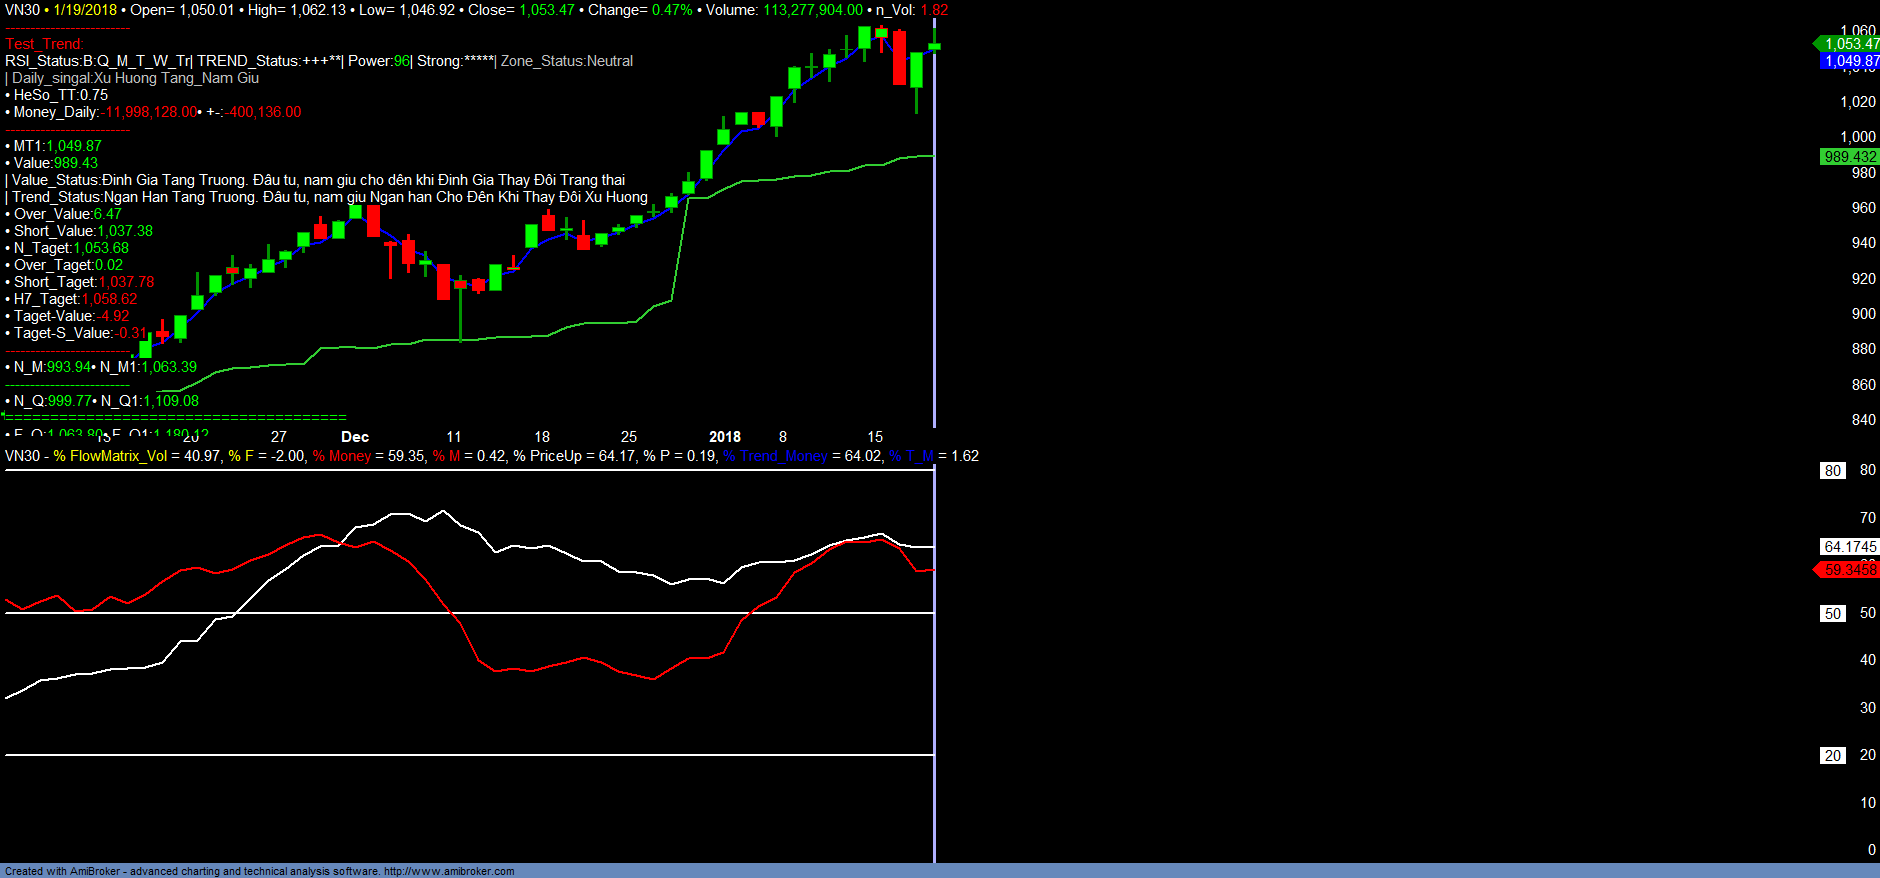Click the green 1,053.47 price axis label
1880x878 pixels.
click(x=1850, y=44)
